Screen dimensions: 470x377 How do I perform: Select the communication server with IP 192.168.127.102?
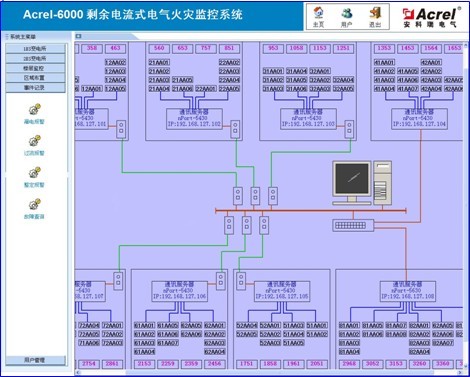[194, 118]
